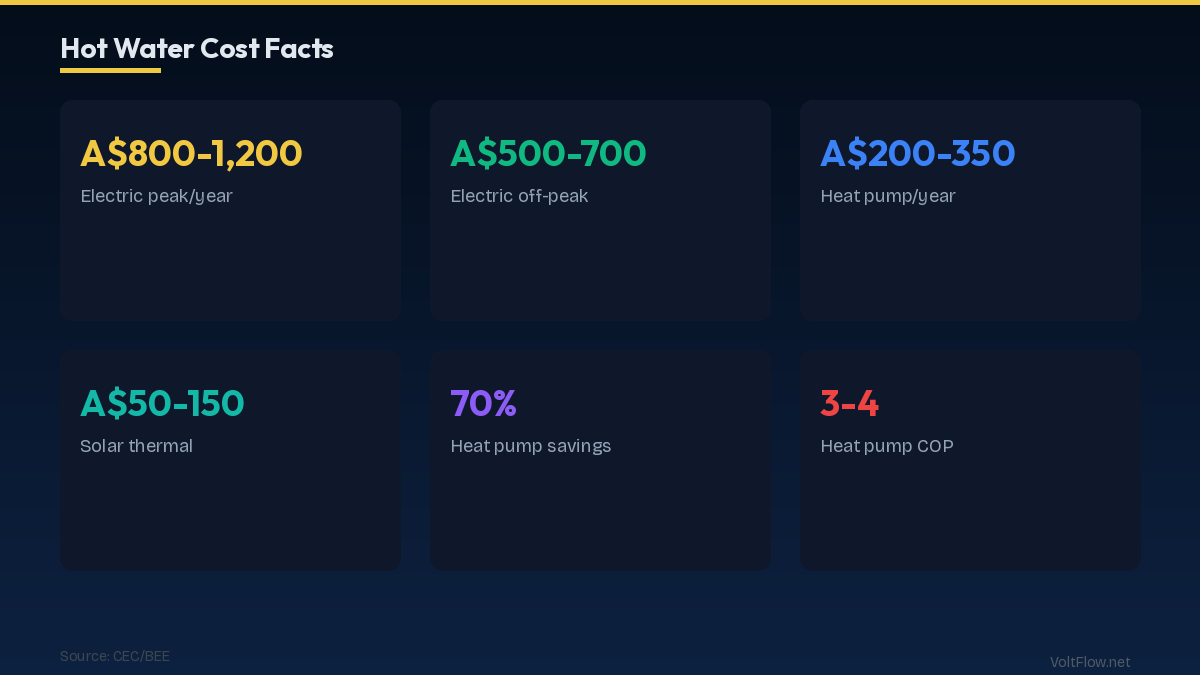
Task: Select the Electric off-peak label
Action: [x=519, y=196]
